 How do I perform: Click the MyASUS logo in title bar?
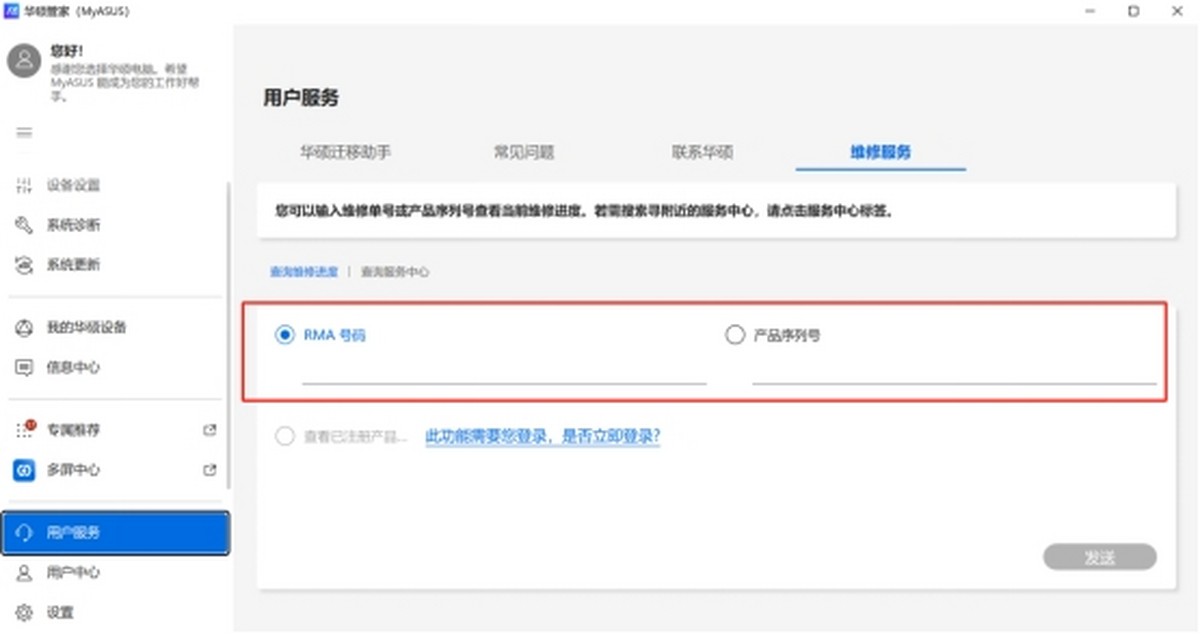tap(12, 11)
